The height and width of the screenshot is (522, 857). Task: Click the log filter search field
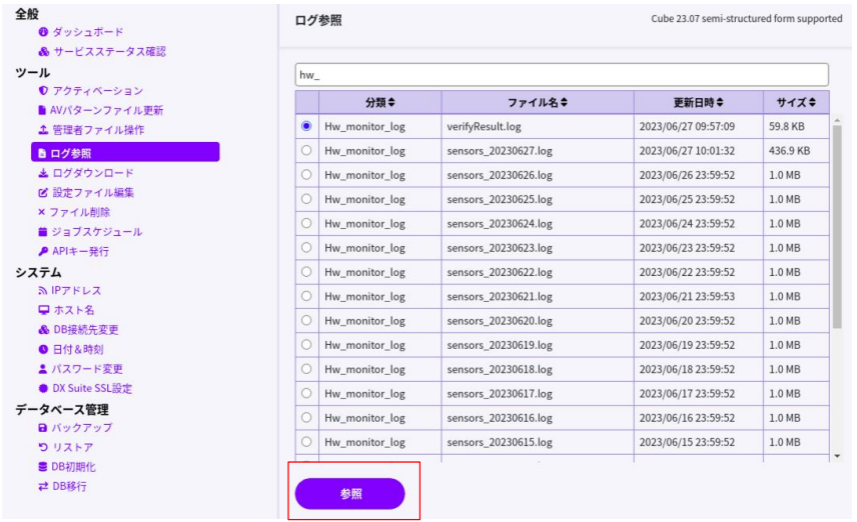click(x=561, y=75)
